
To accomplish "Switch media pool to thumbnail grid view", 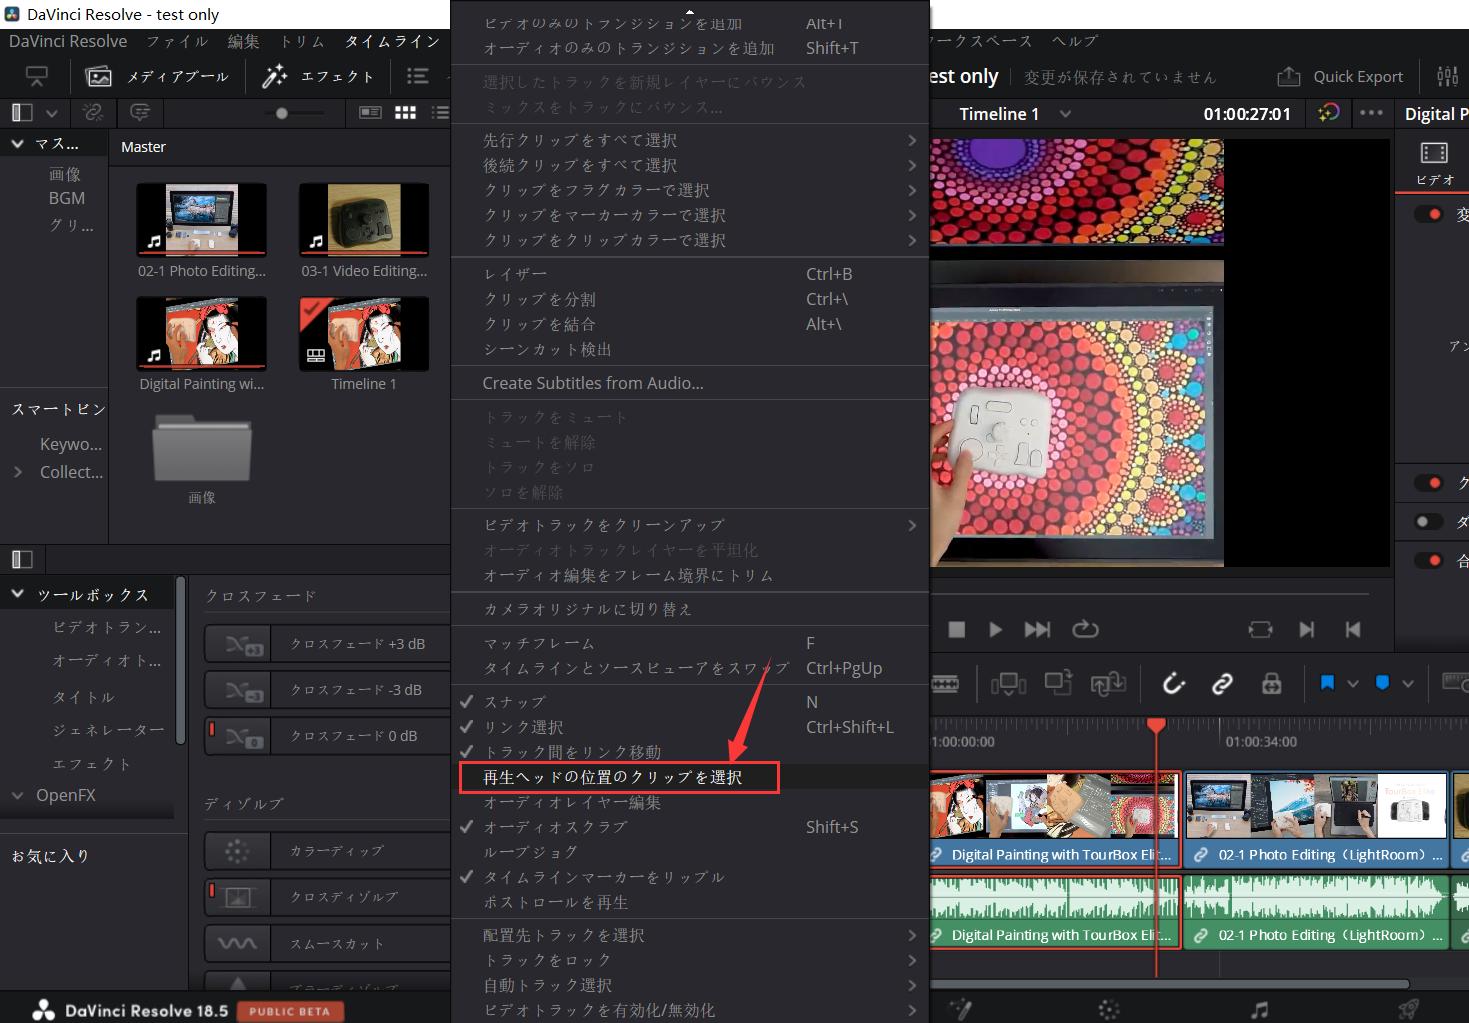I will (405, 113).
